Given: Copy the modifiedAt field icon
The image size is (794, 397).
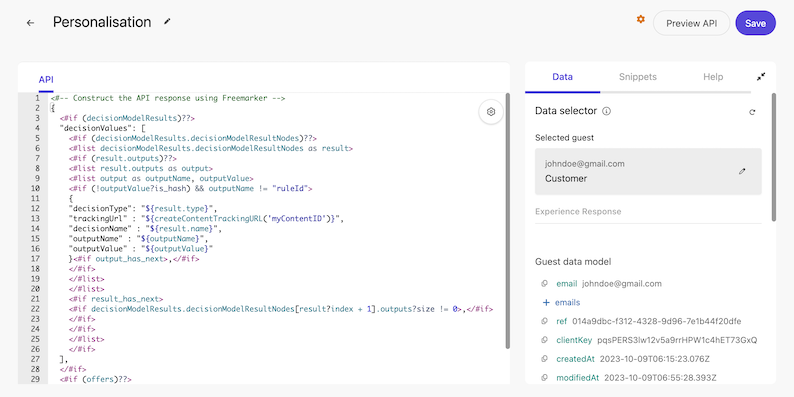Looking at the screenshot, I should click(x=544, y=378).
